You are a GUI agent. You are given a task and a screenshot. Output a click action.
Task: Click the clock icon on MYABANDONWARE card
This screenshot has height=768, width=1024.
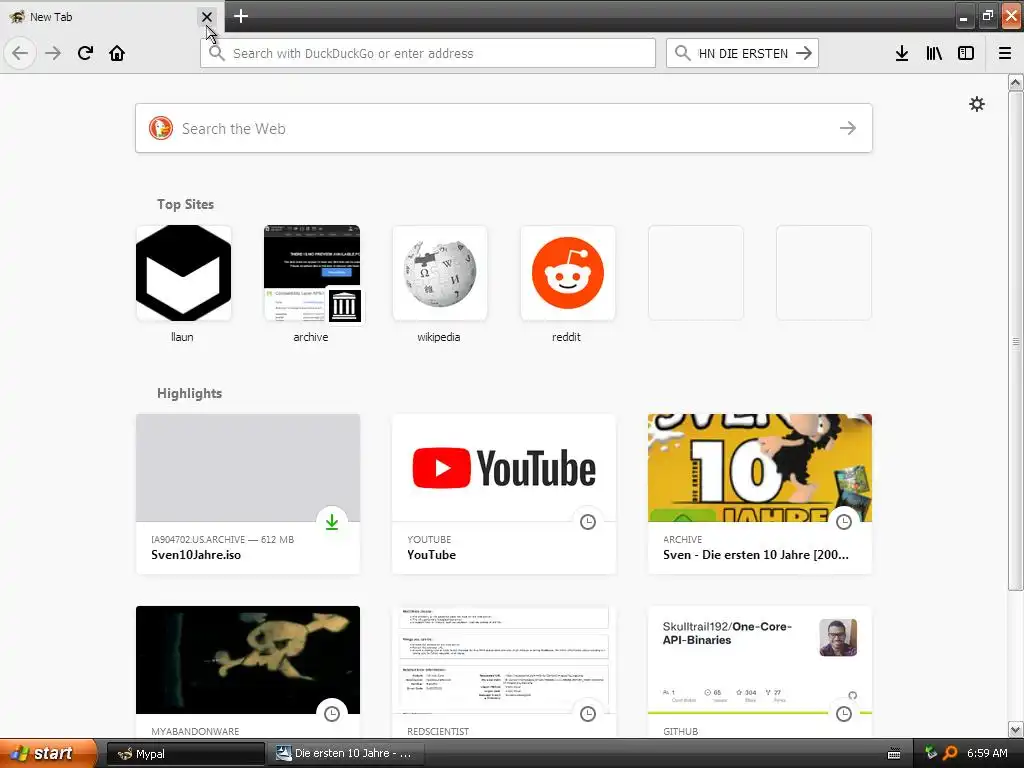coord(332,714)
